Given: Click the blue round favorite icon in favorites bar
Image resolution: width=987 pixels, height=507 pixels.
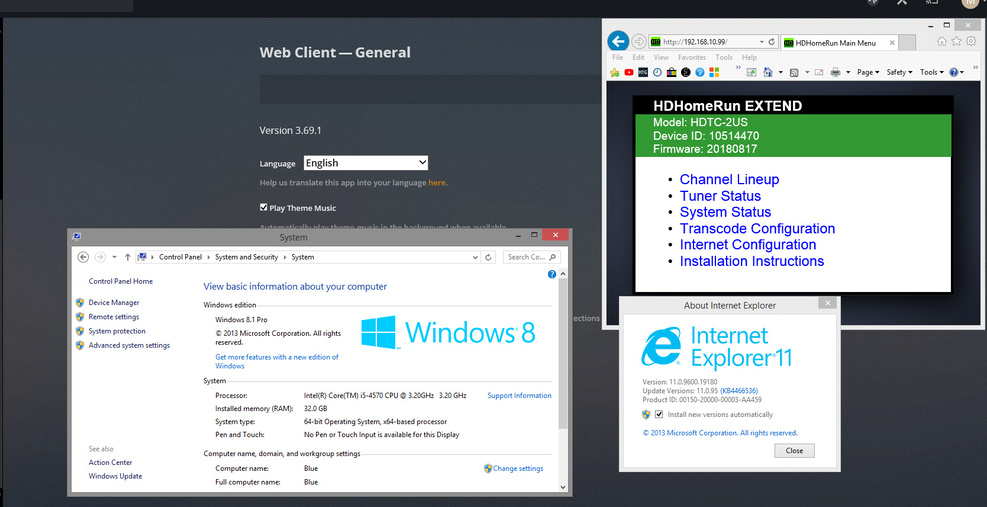Looking at the screenshot, I should tap(699, 72).
